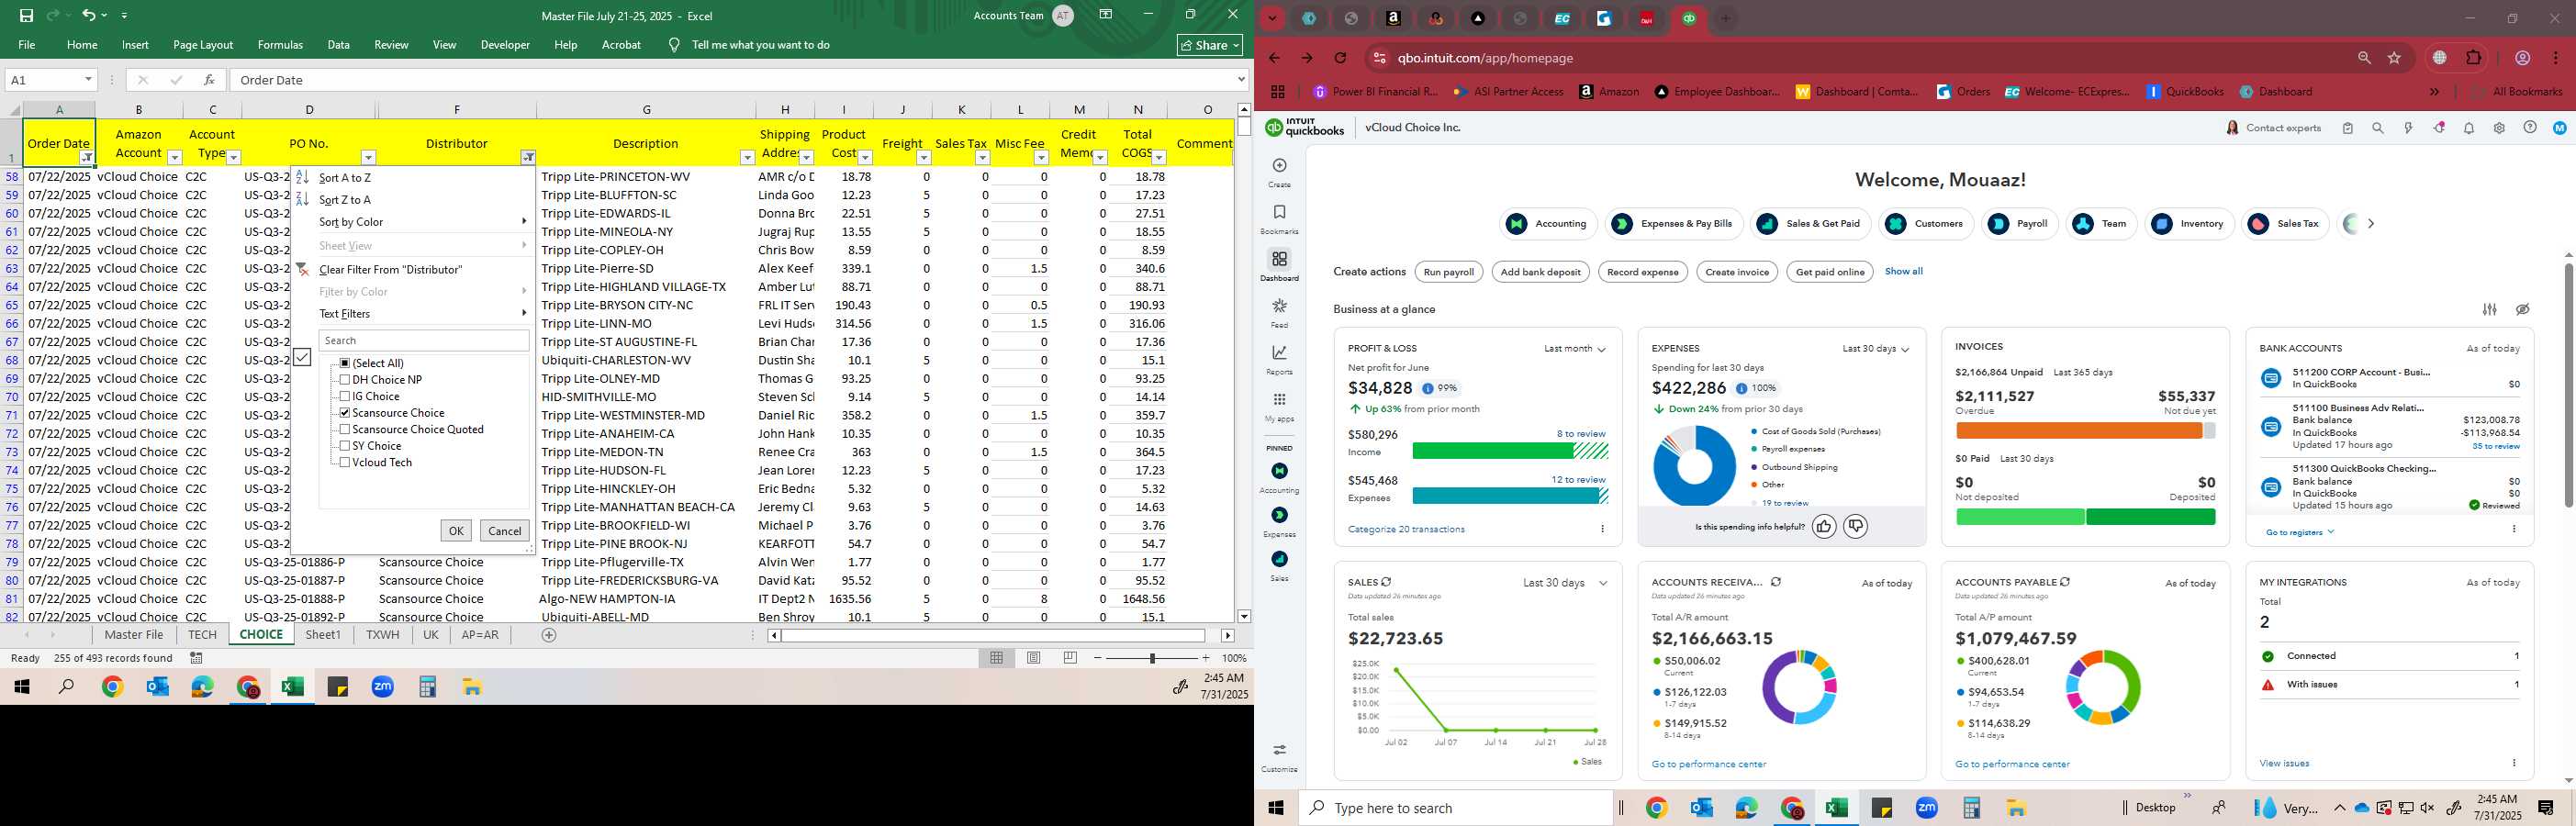Open QuickBooks notifications bell
This screenshot has width=2576, height=826.
(2469, 128)
